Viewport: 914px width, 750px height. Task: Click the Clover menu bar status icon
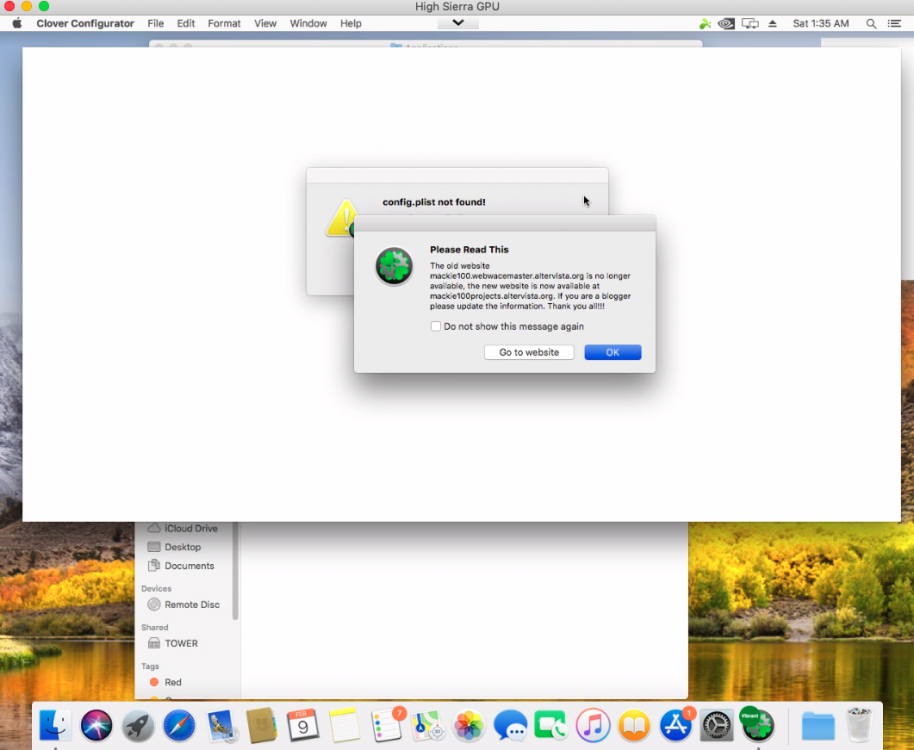tap(705, 23)
